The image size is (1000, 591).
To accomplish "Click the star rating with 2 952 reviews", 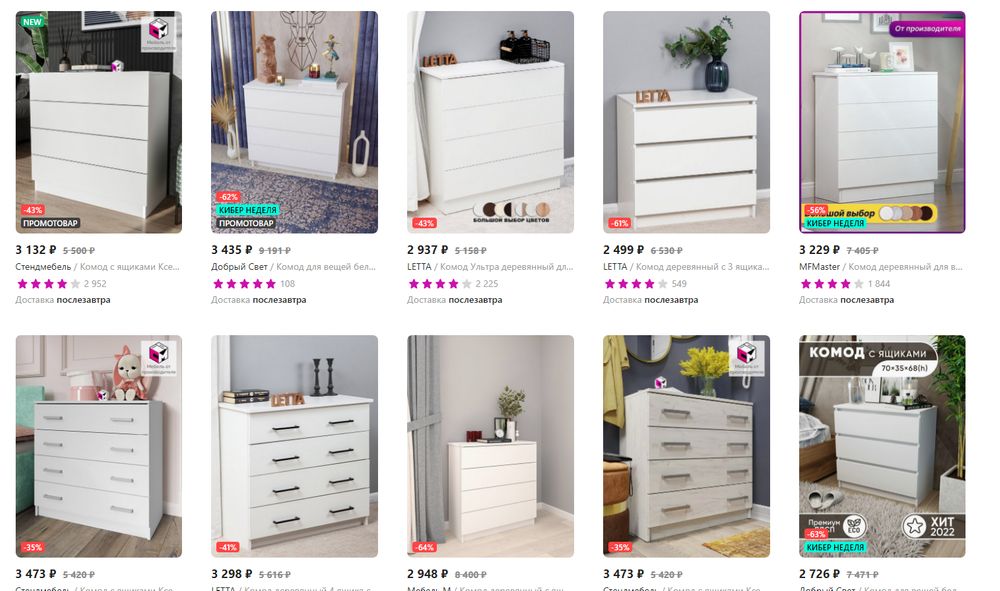I will pos(61,284).
